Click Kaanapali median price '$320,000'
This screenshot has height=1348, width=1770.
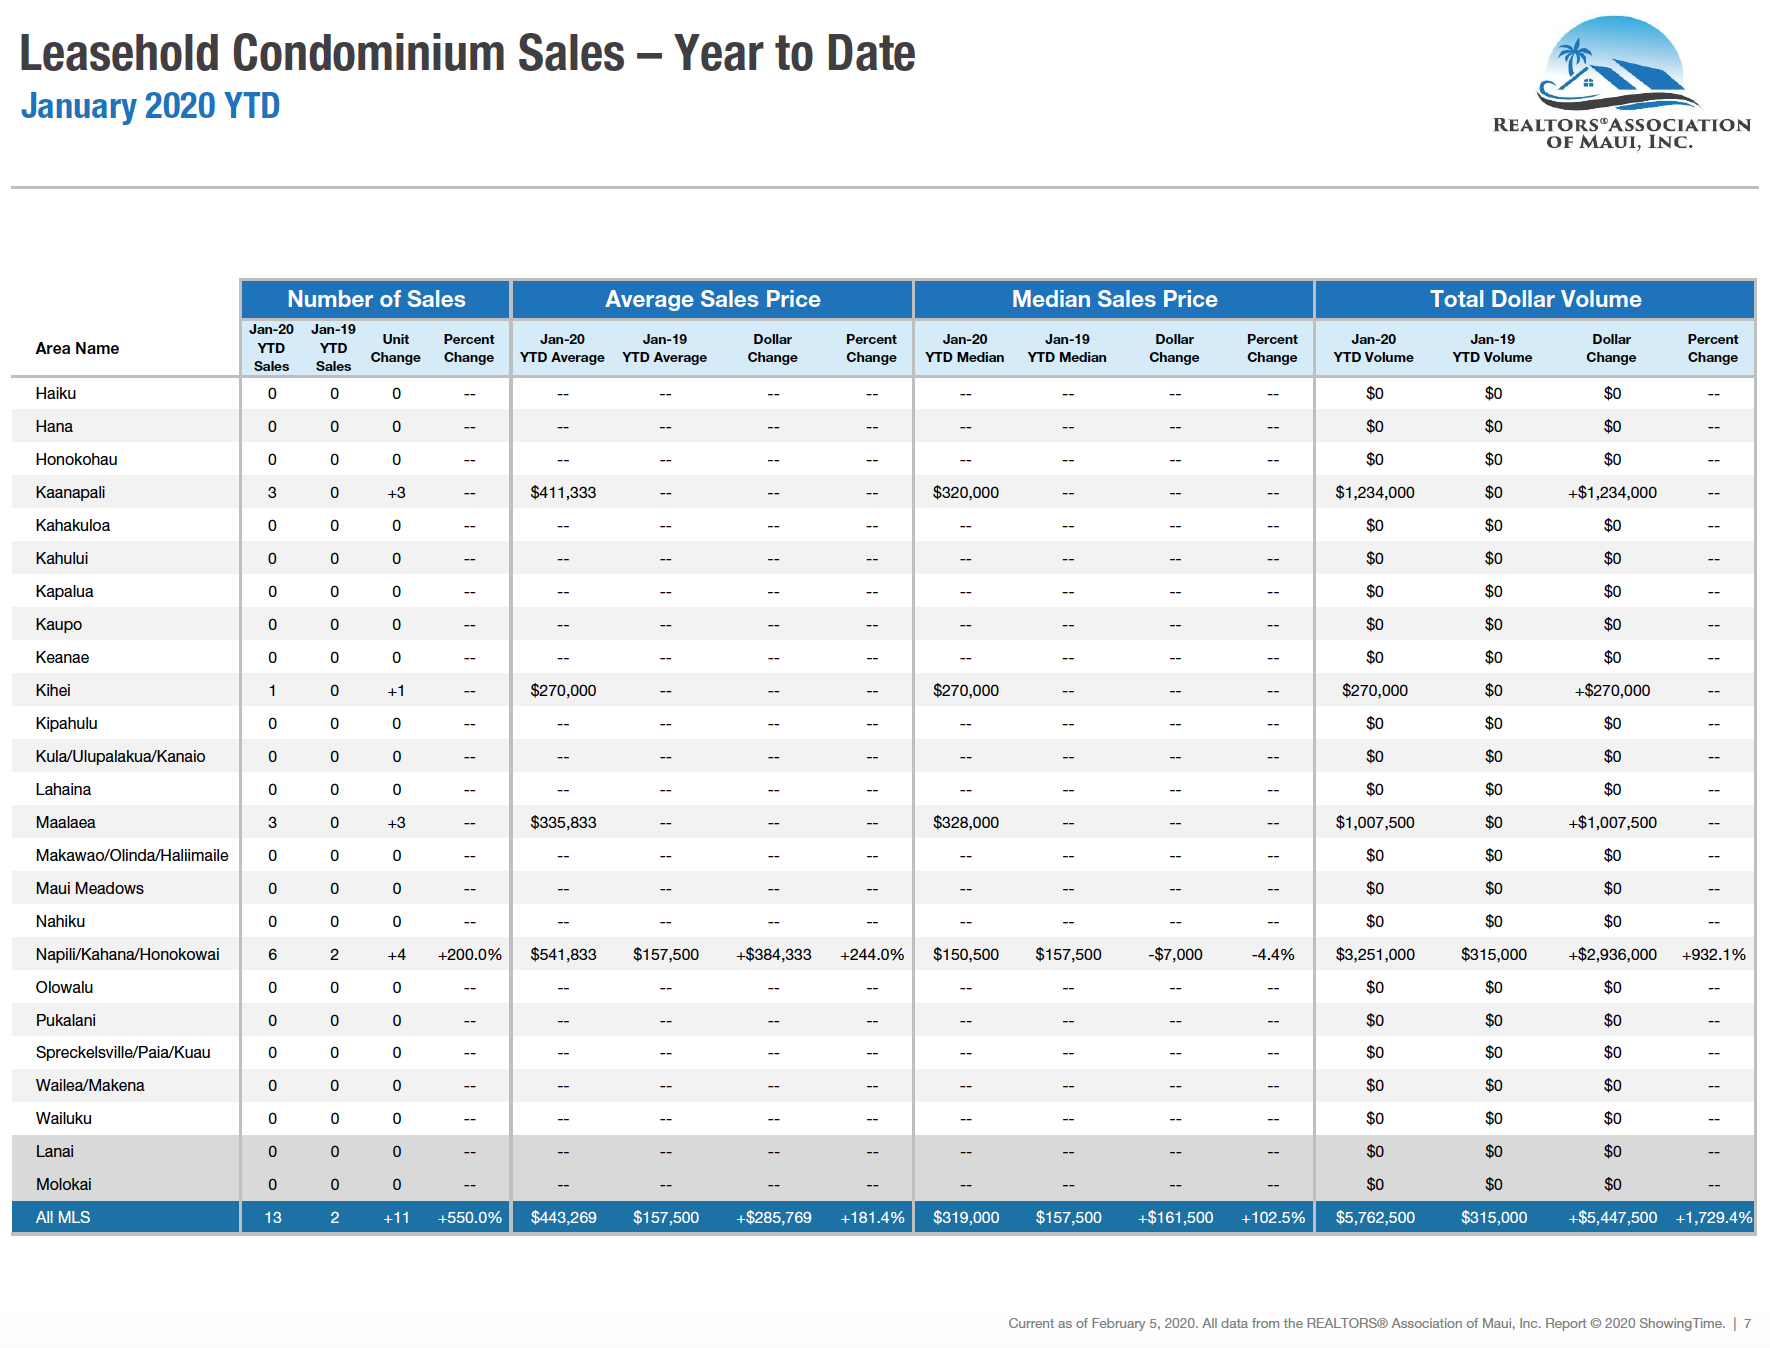tap(966, 492)
